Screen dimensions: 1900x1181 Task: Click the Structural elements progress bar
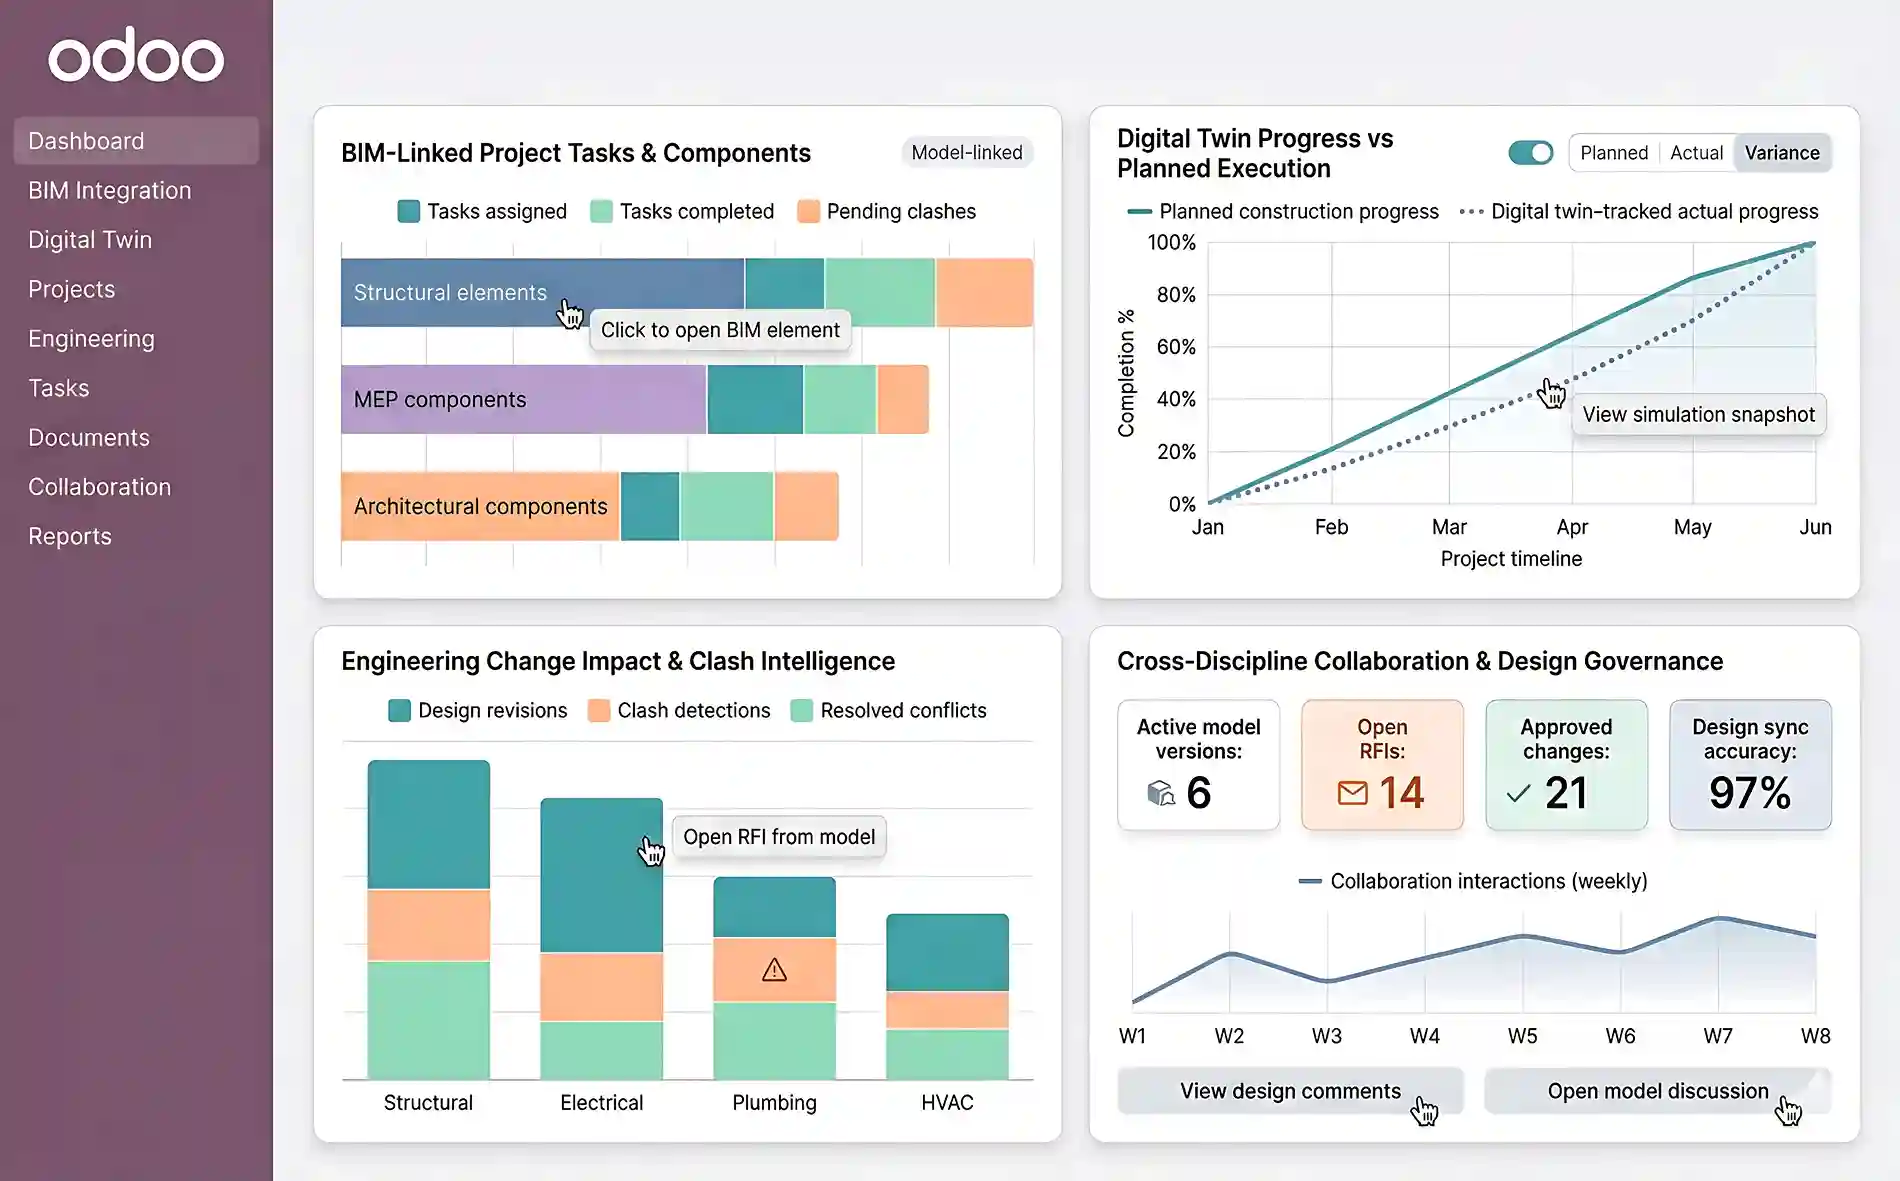click(x=500, y=292)
